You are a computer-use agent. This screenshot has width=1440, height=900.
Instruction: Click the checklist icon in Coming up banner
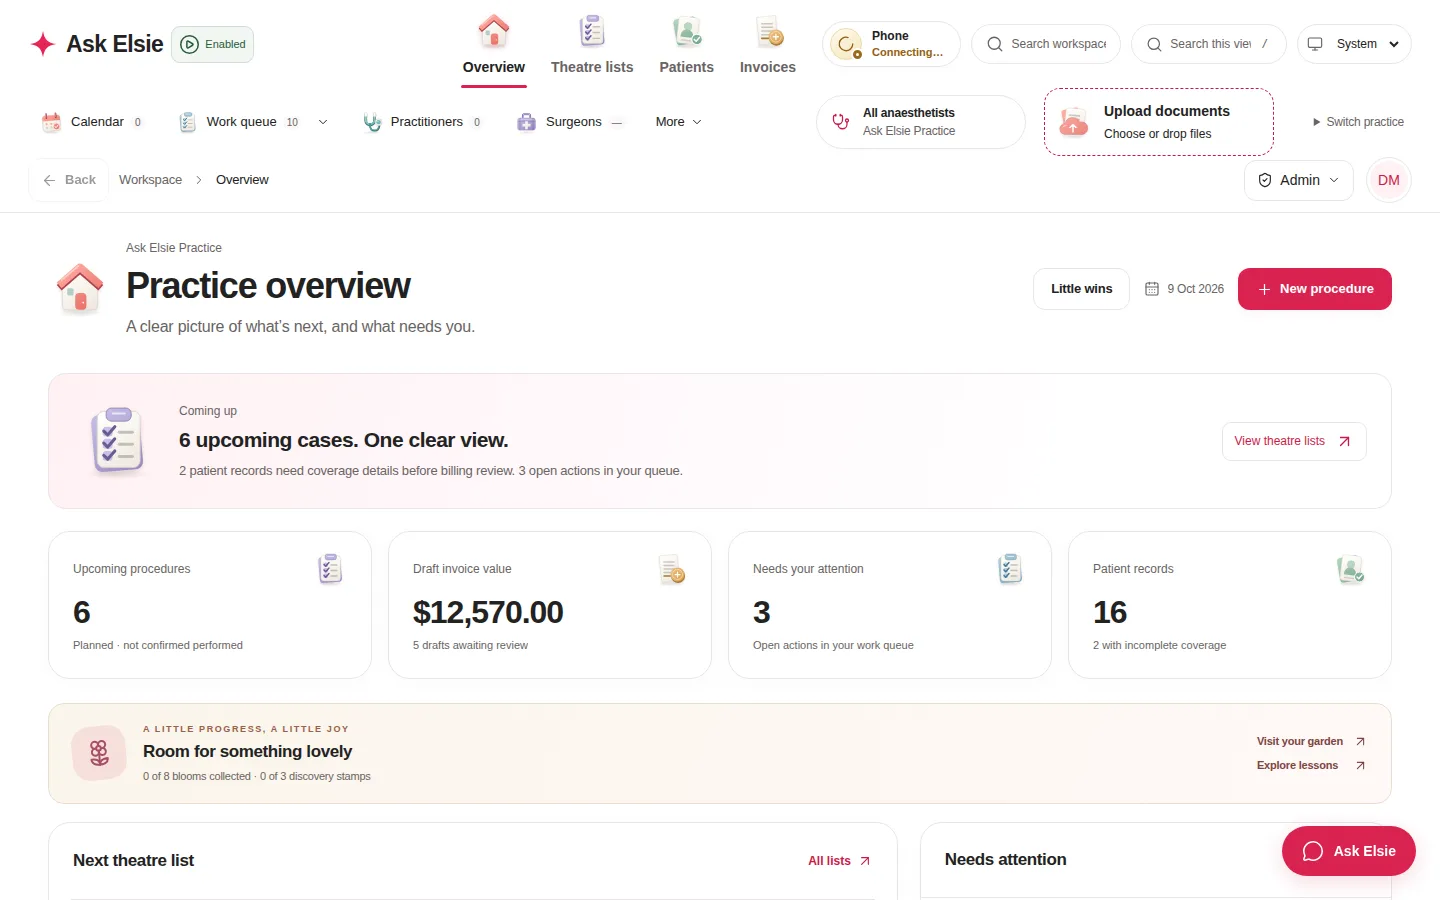[x=118, y=440]
